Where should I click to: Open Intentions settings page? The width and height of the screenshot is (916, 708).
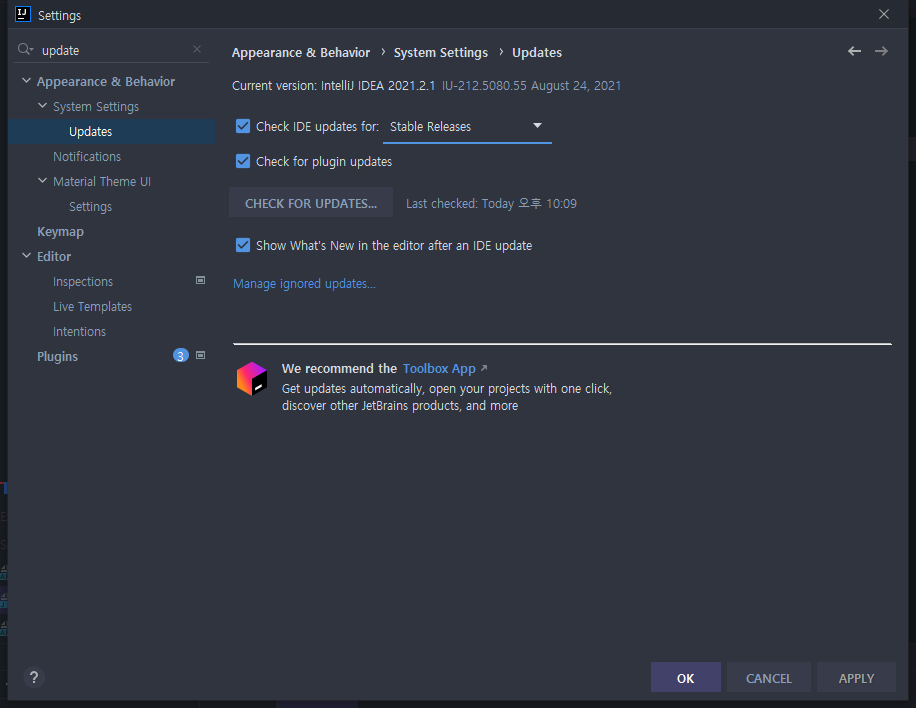pyautogui.click(x=79, y=332)
